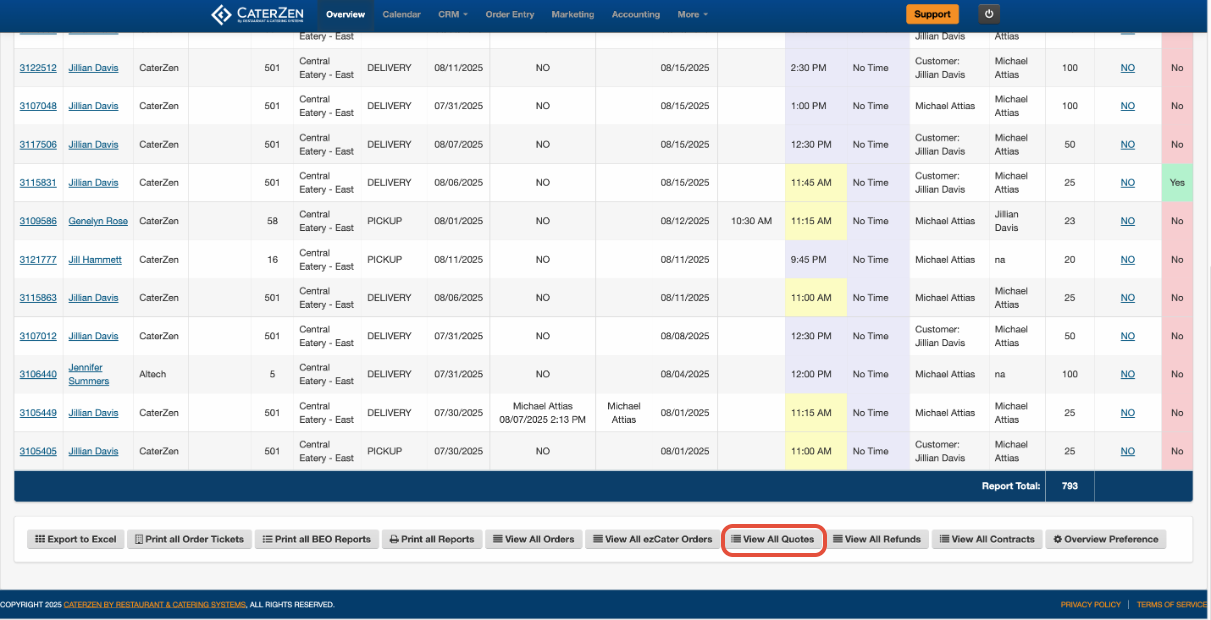Screen dimensions: 1211x620
Task: Expand the More menu
Action: tap(692, 14)
